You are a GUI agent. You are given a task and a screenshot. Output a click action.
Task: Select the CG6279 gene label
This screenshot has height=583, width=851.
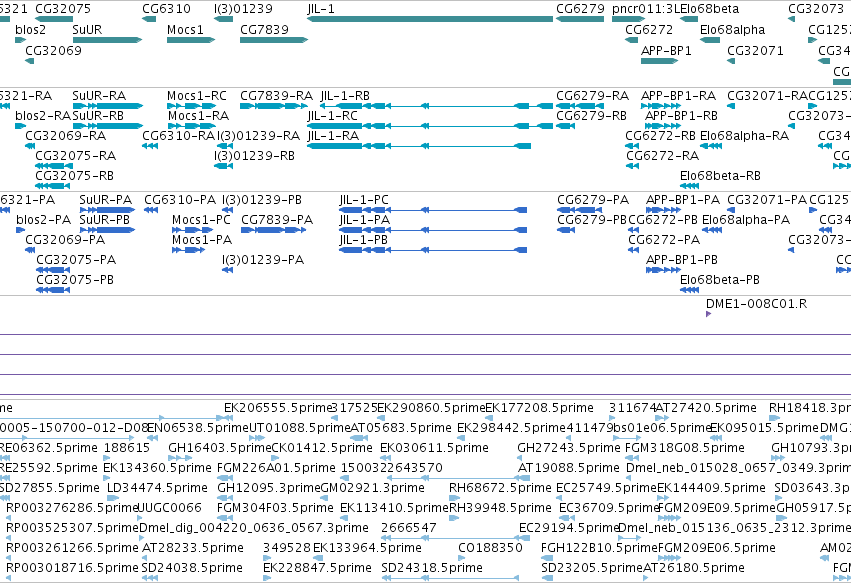(580, 9)
